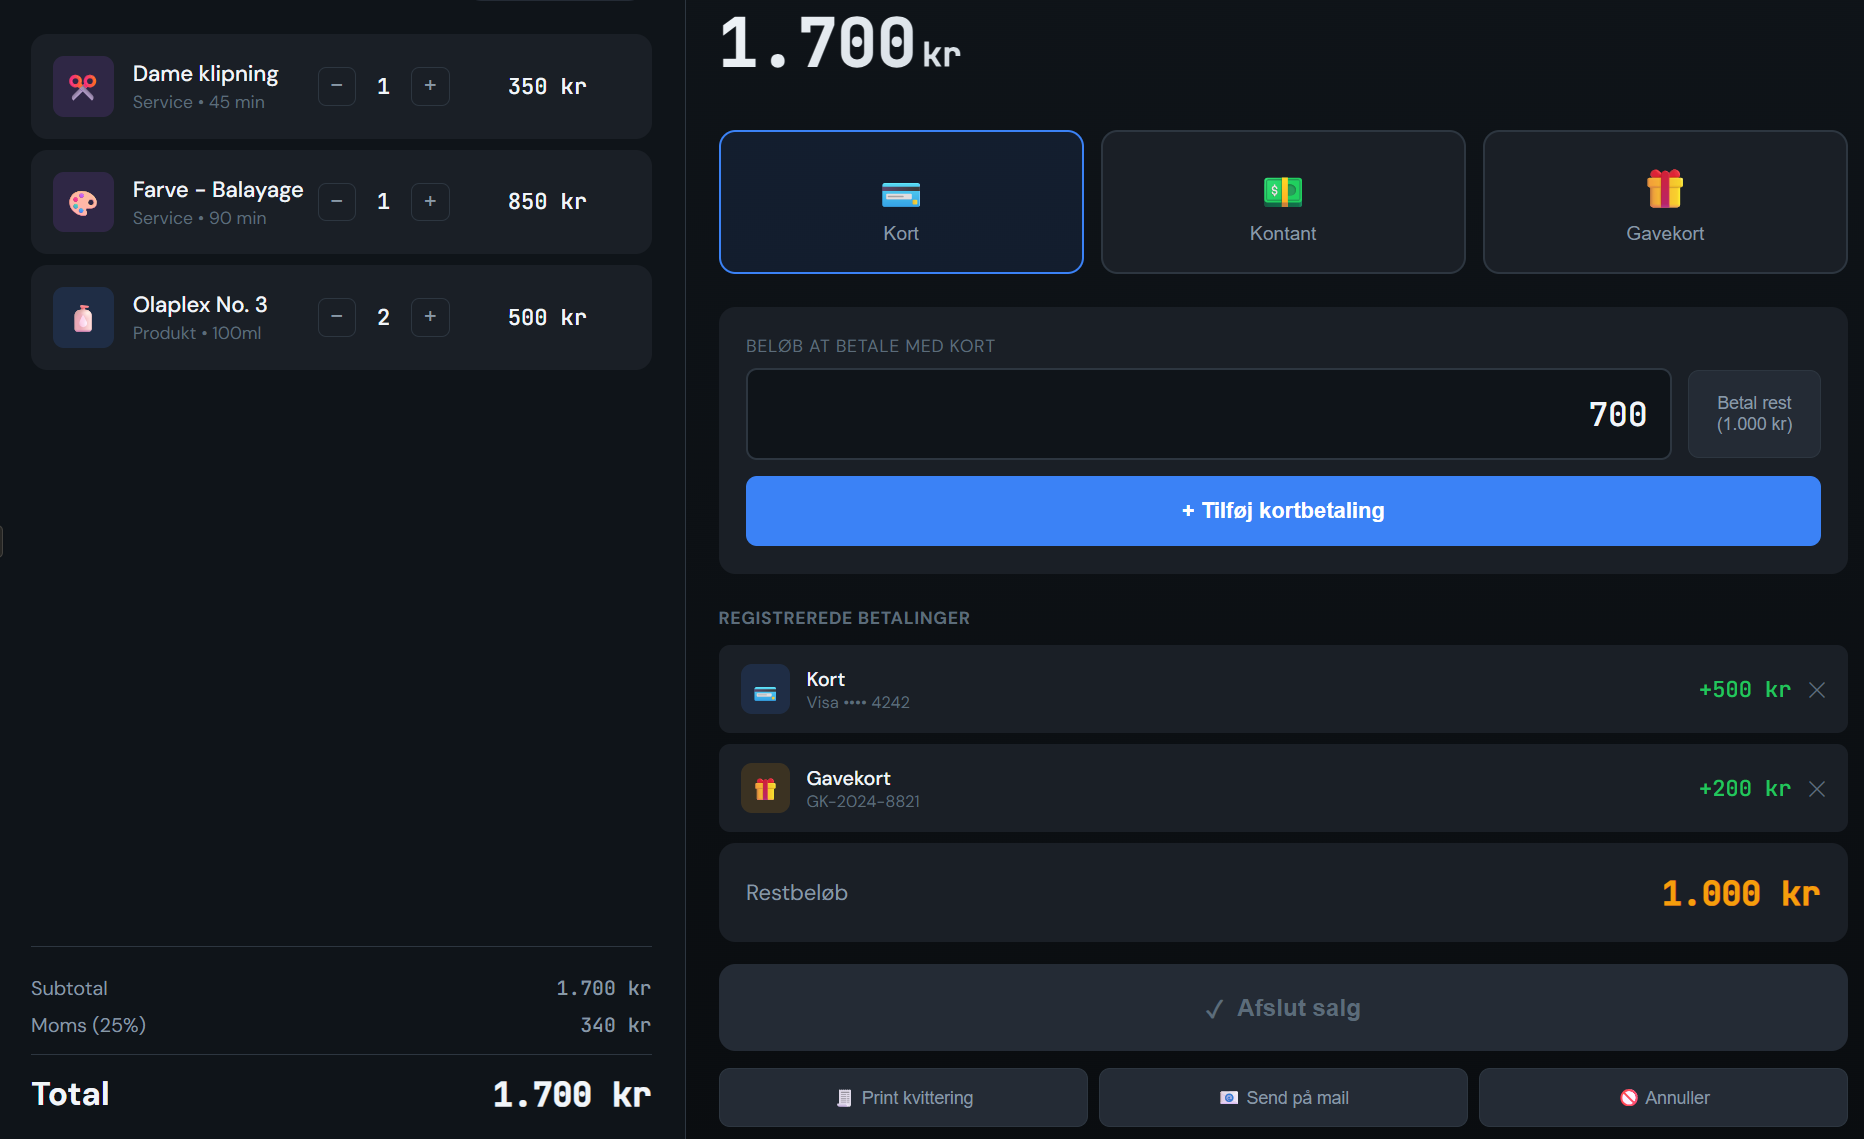This screenshot has height=1139, width=1864.
Task: Increase Farve - Balayage quantity
Action: pos(430,202)
